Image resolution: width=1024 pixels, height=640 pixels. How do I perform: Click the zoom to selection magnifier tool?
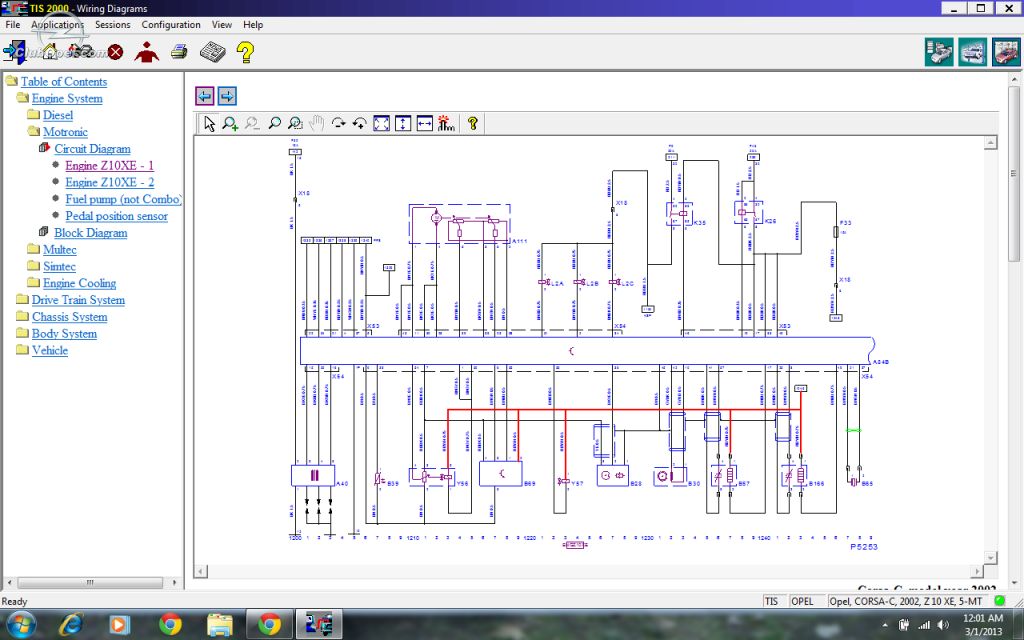coord(295,123)
